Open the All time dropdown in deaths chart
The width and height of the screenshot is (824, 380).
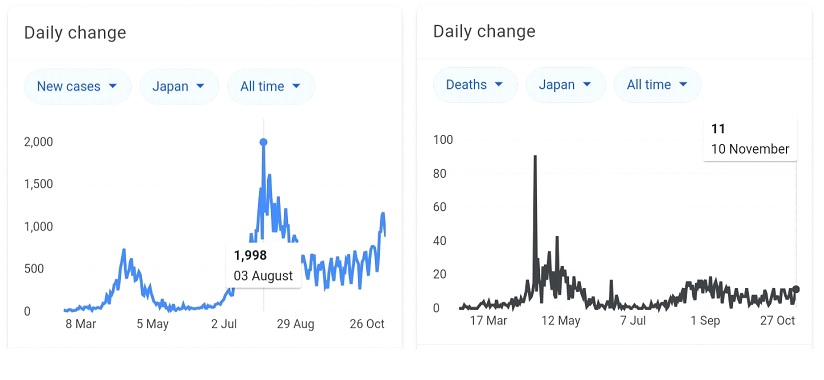click(657, 85)
